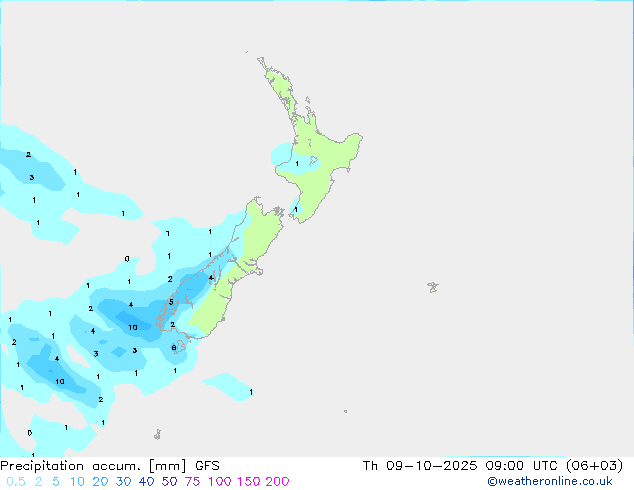The image size is (634, 490).
Task: Select the 20 mm legend value
Action: pyautogui.click(x=100, y=482)
